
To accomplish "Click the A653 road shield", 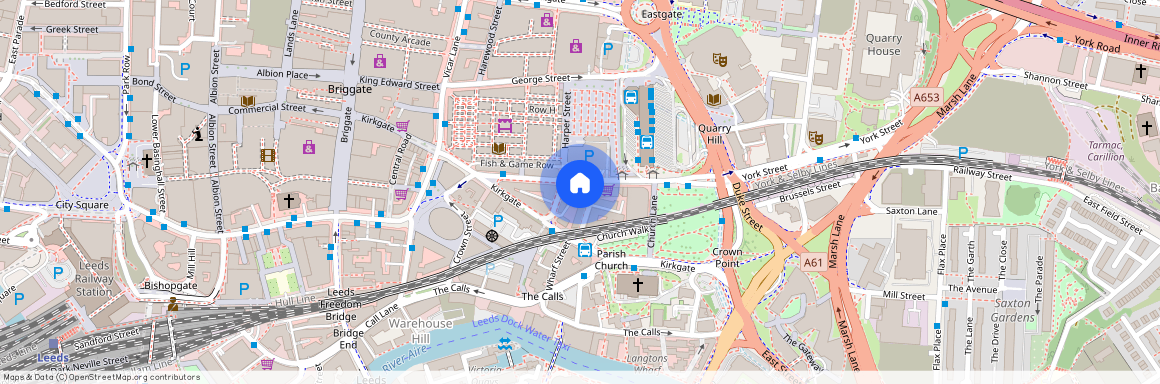I will [925, 97].
